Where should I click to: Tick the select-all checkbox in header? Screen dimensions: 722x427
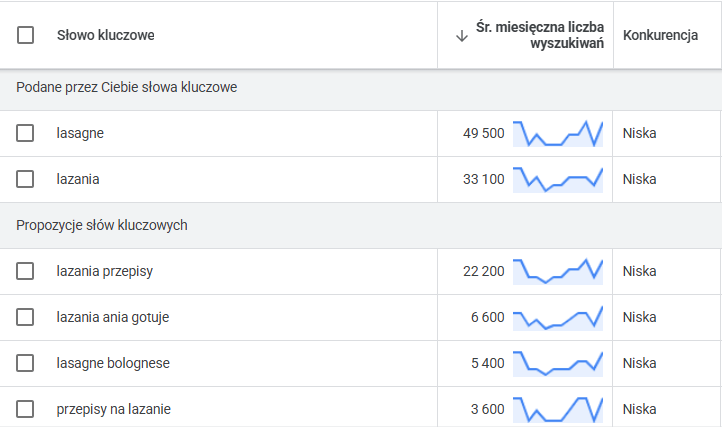[x=26, y=36]
